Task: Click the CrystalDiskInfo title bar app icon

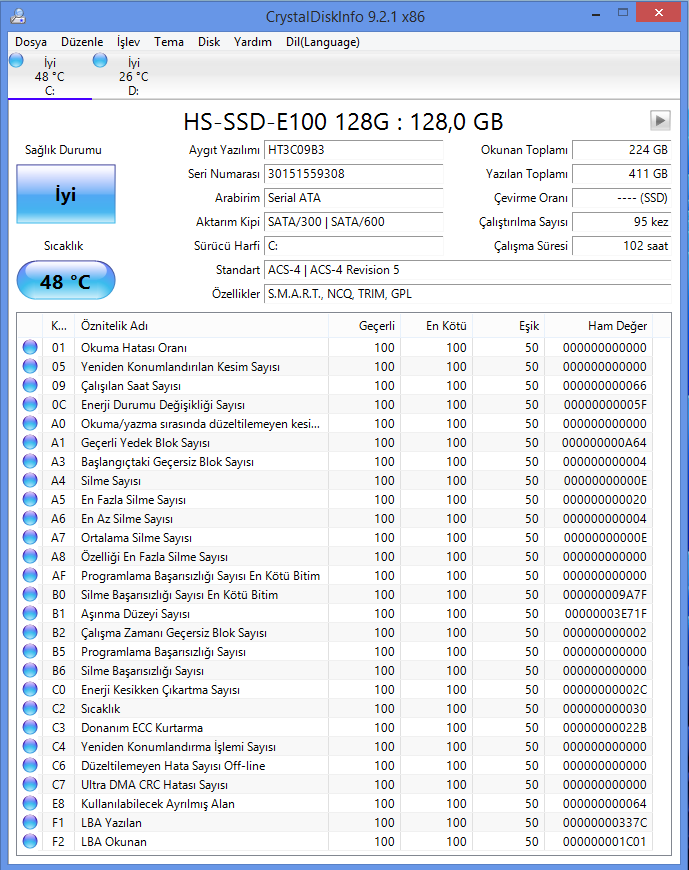Action: click(18, 16)
